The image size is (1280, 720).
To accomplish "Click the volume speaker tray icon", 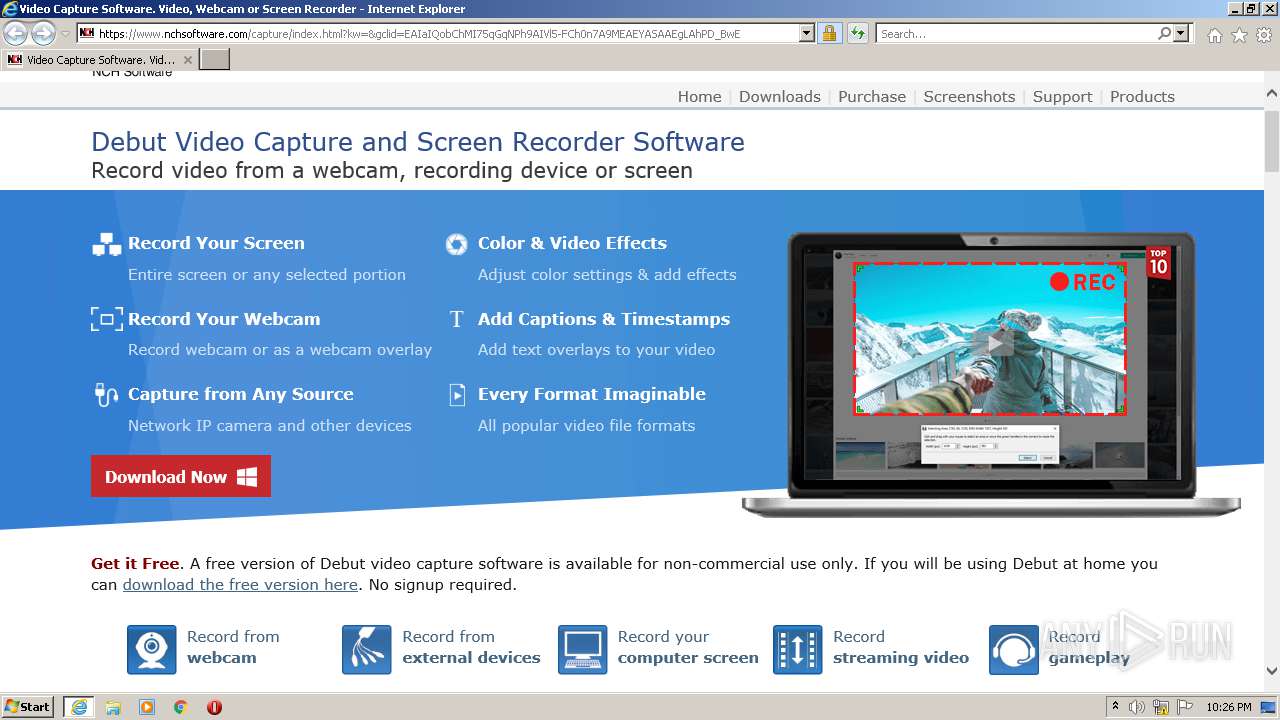I will pos(1137,707).
